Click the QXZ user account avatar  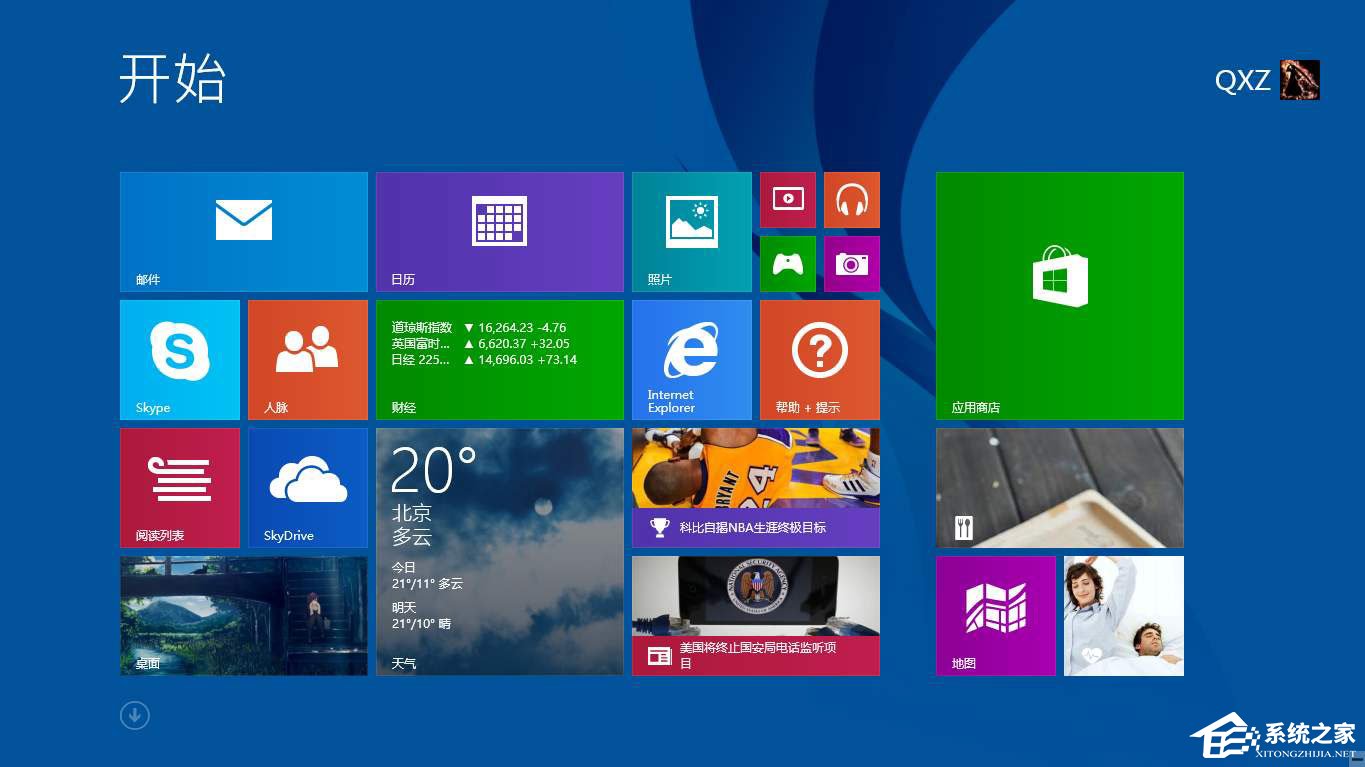(1298, 80)
